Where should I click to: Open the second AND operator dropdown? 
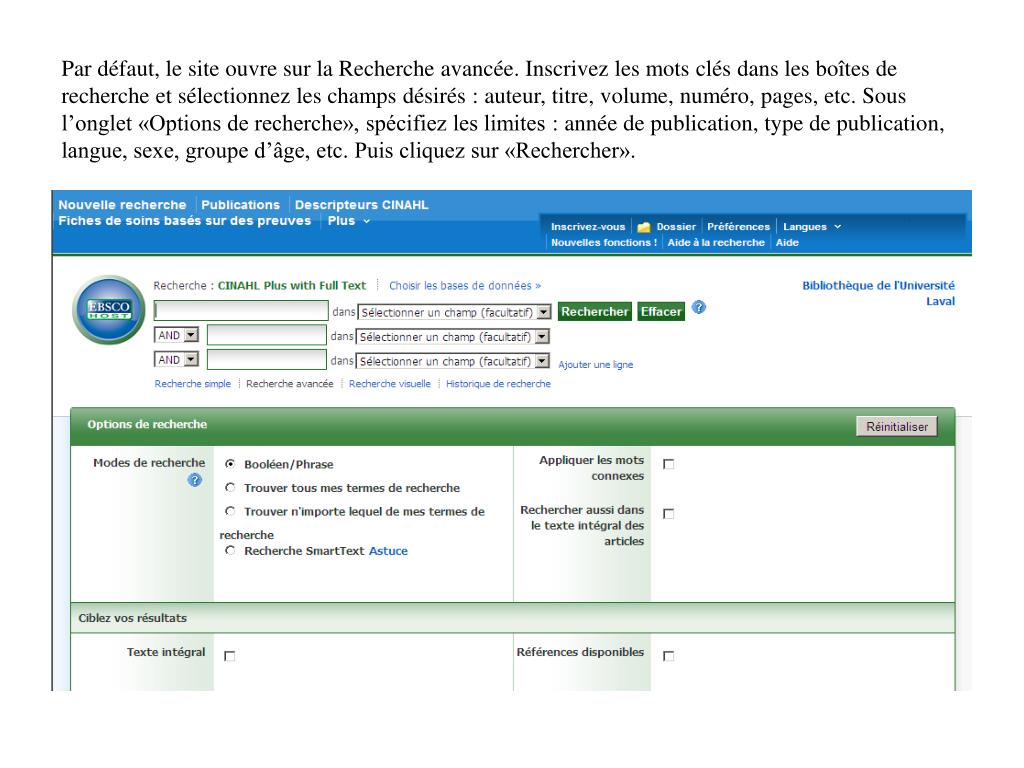(176, 359)
